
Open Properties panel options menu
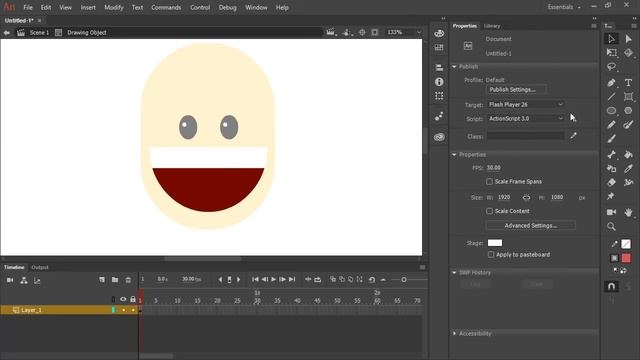coord(594,26)
